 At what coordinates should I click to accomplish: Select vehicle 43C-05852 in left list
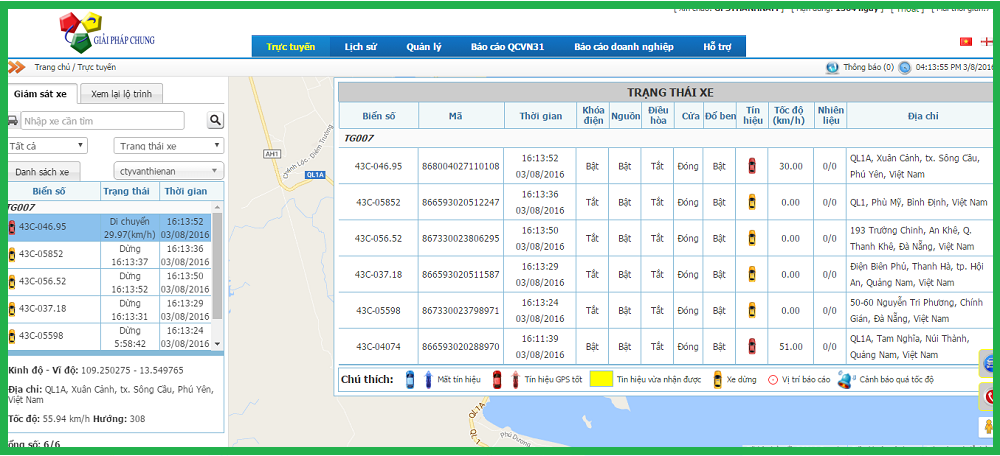tap(110, 254)
